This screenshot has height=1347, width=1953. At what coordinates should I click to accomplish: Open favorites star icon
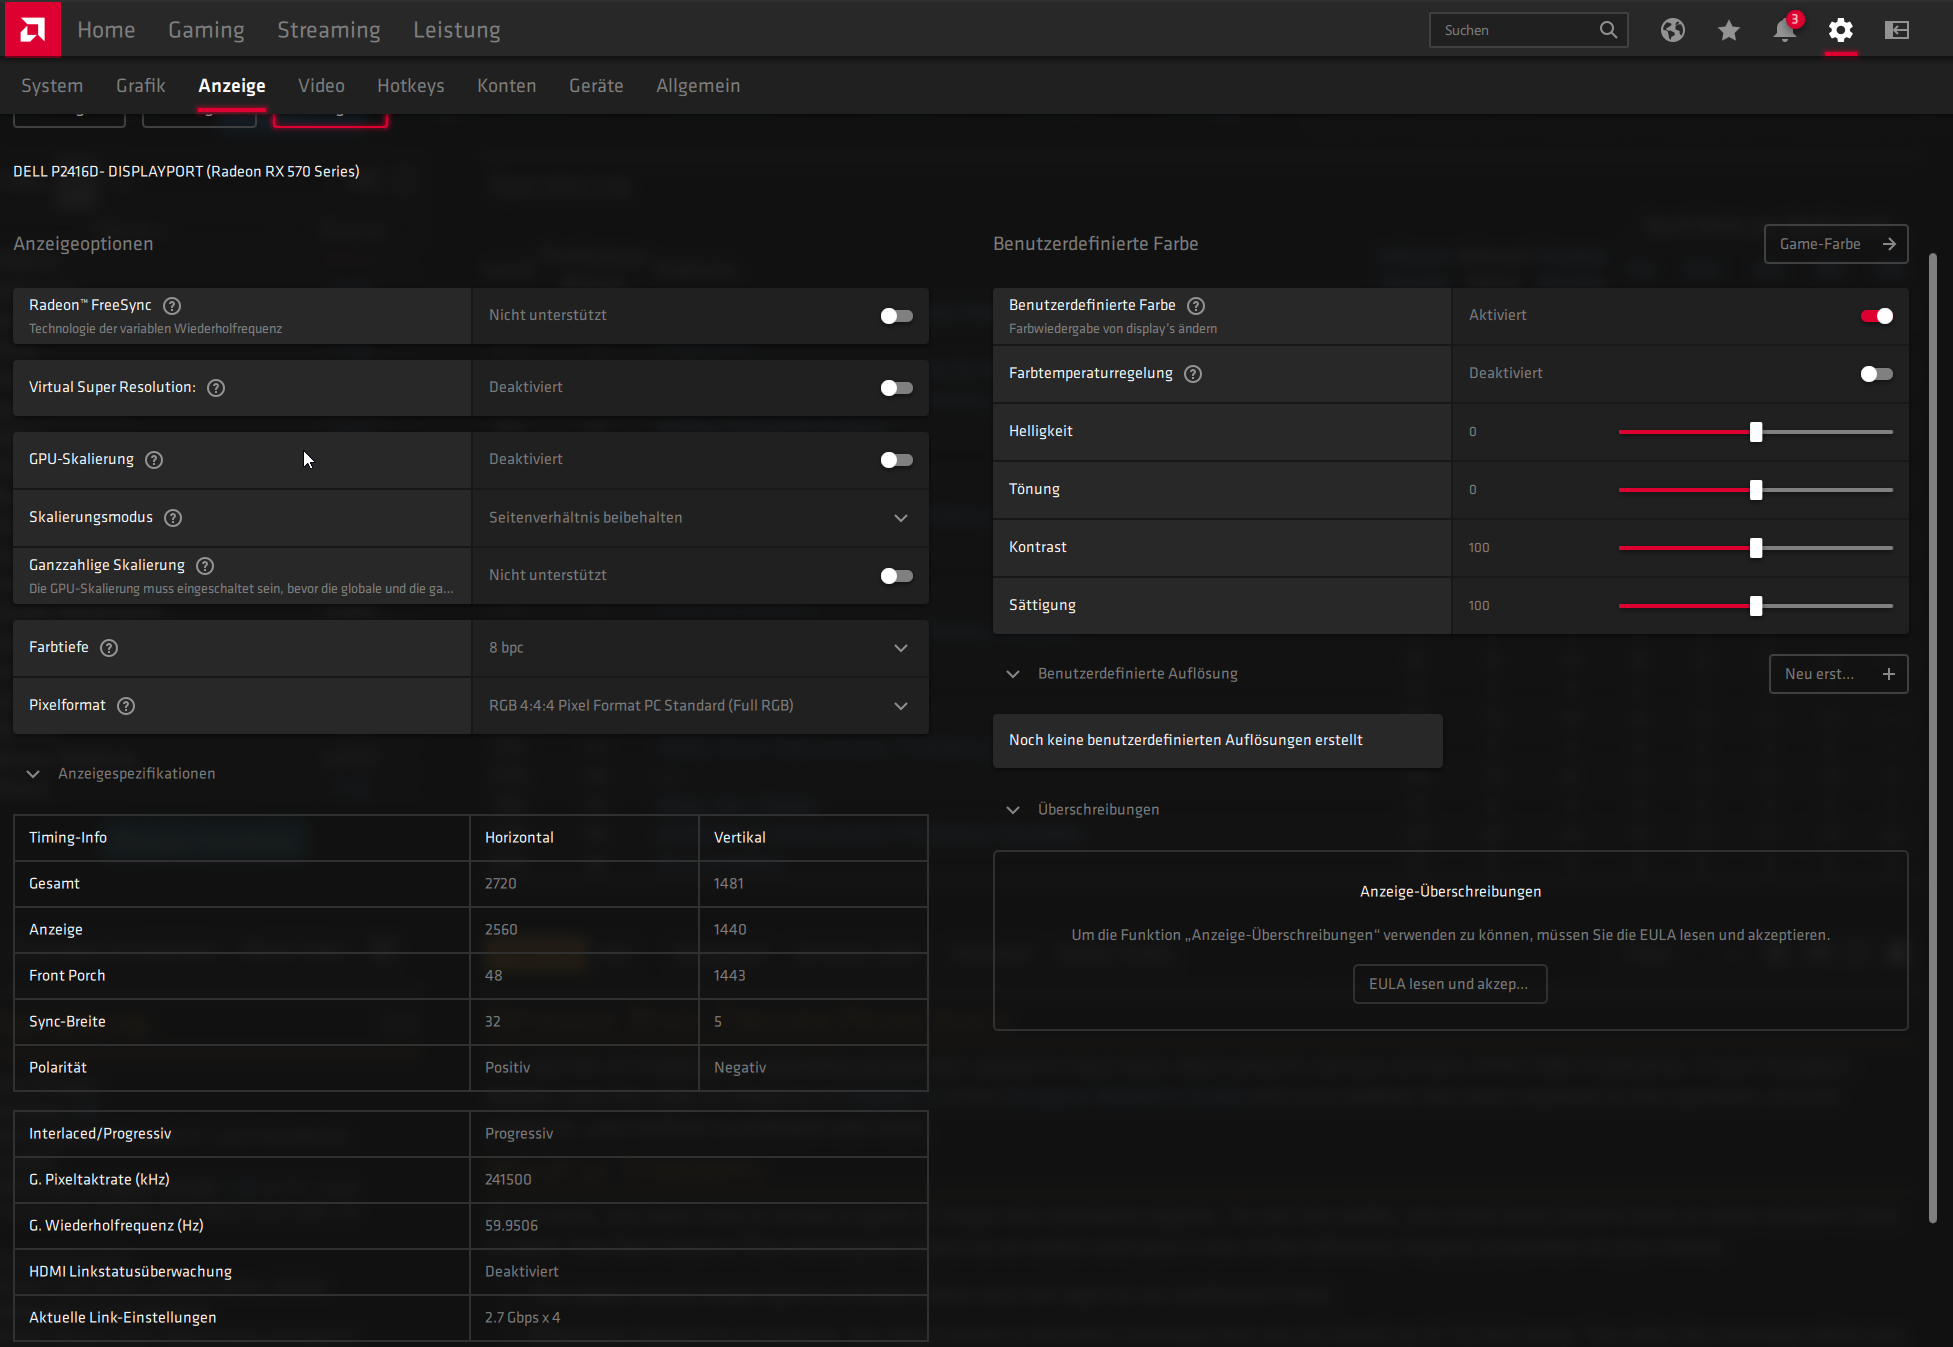[1729, 30]
